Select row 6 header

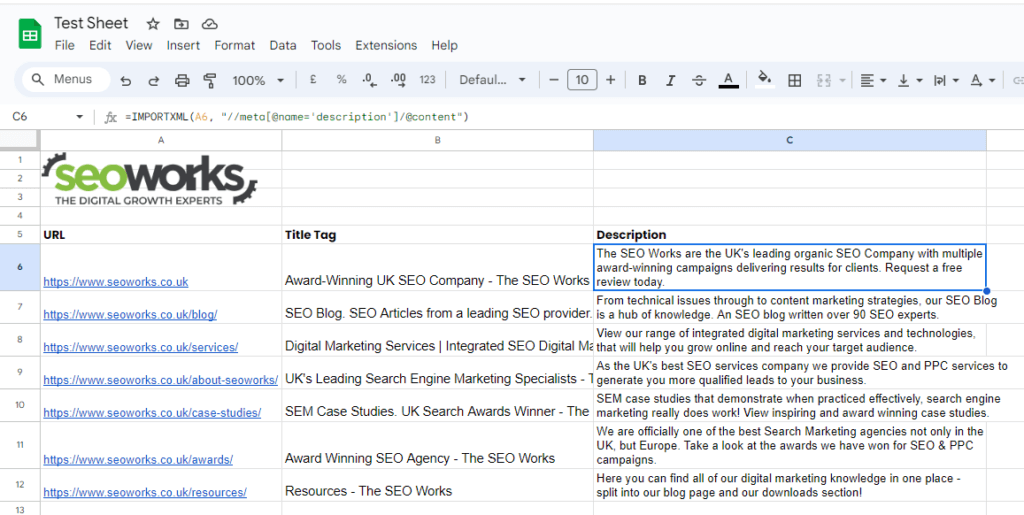pos(20,267)
